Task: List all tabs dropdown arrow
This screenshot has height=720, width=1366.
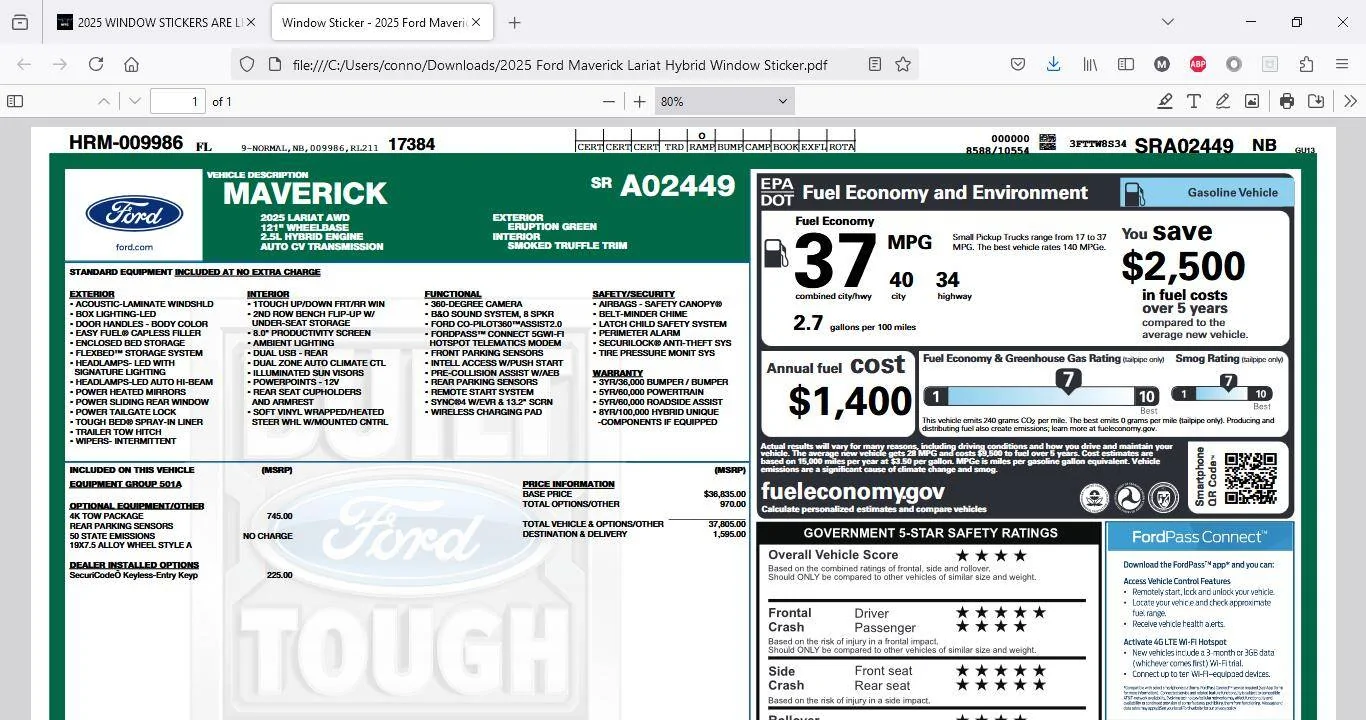Action: click(x=1168, y=22)
